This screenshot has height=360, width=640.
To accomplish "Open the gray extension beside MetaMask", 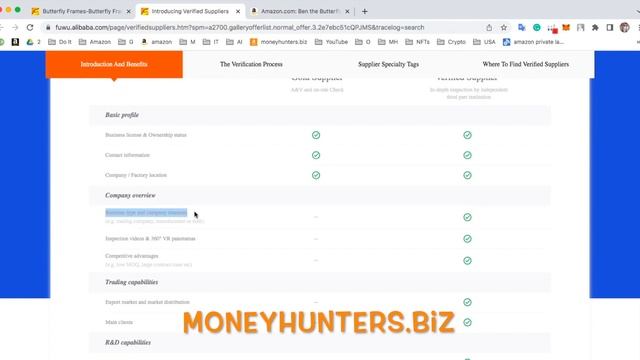I will click(580, 27).
